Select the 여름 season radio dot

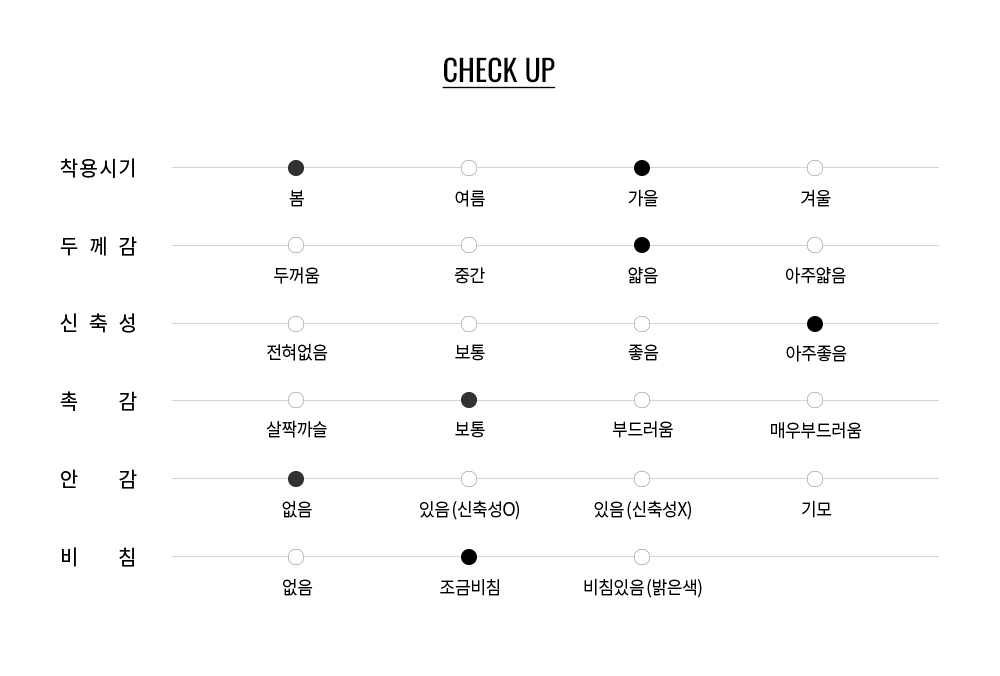pyautogui.click(x=469, y=168)
